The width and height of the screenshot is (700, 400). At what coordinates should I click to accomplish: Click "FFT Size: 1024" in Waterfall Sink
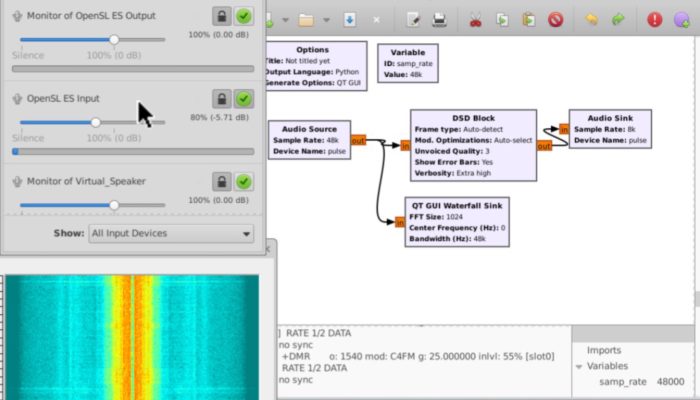436,217
